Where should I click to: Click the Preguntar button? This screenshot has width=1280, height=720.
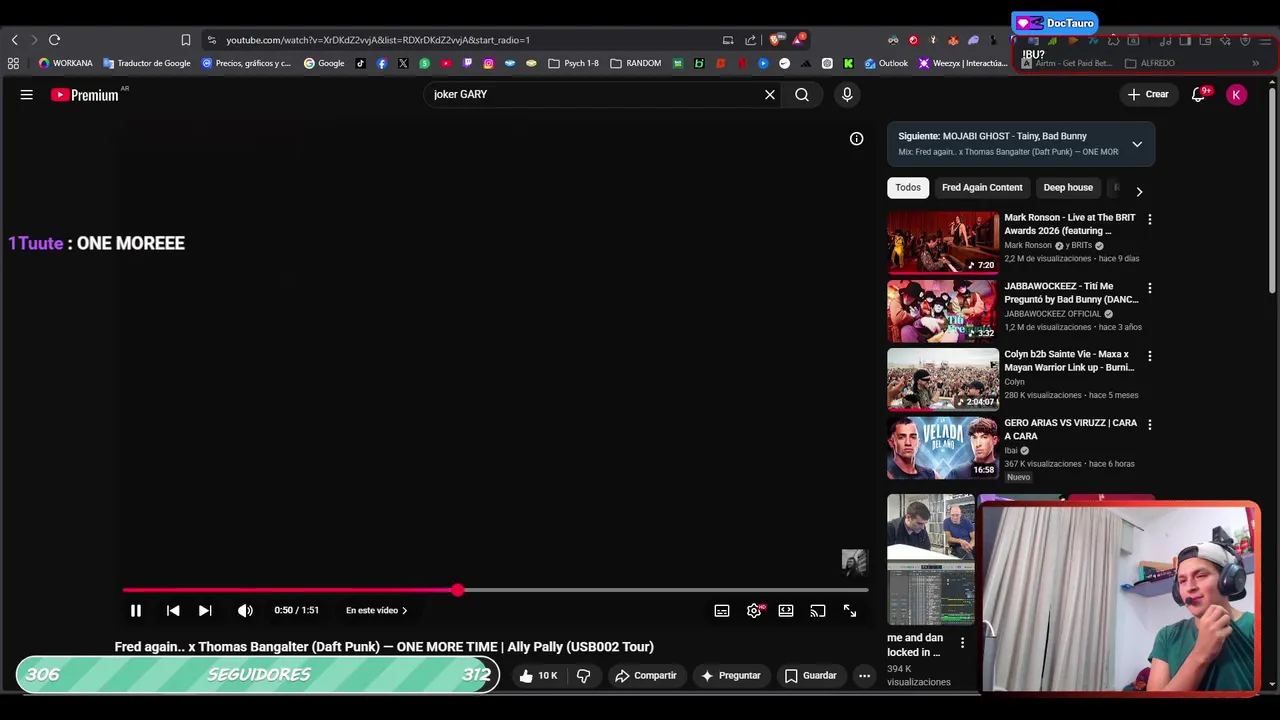coord(731,676)
